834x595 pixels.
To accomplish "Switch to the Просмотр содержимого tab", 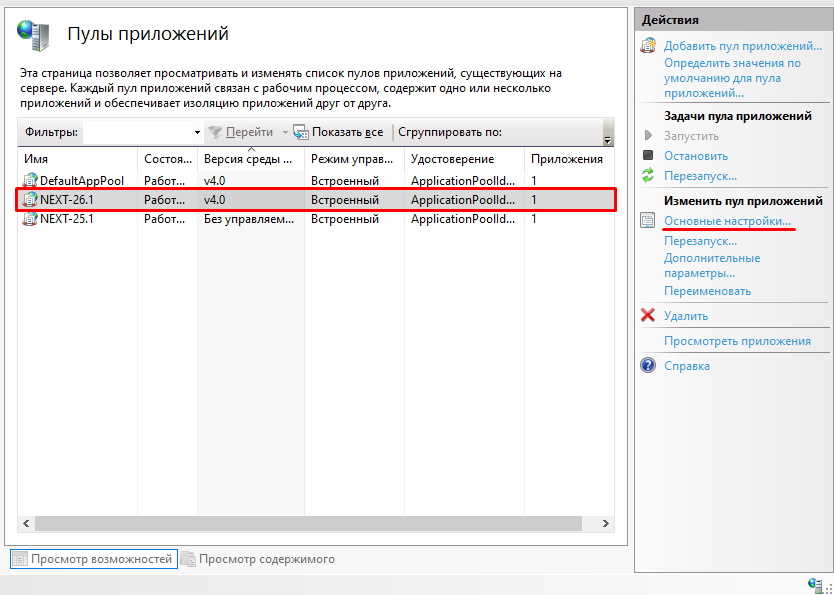I will click(x=254, y=558).
